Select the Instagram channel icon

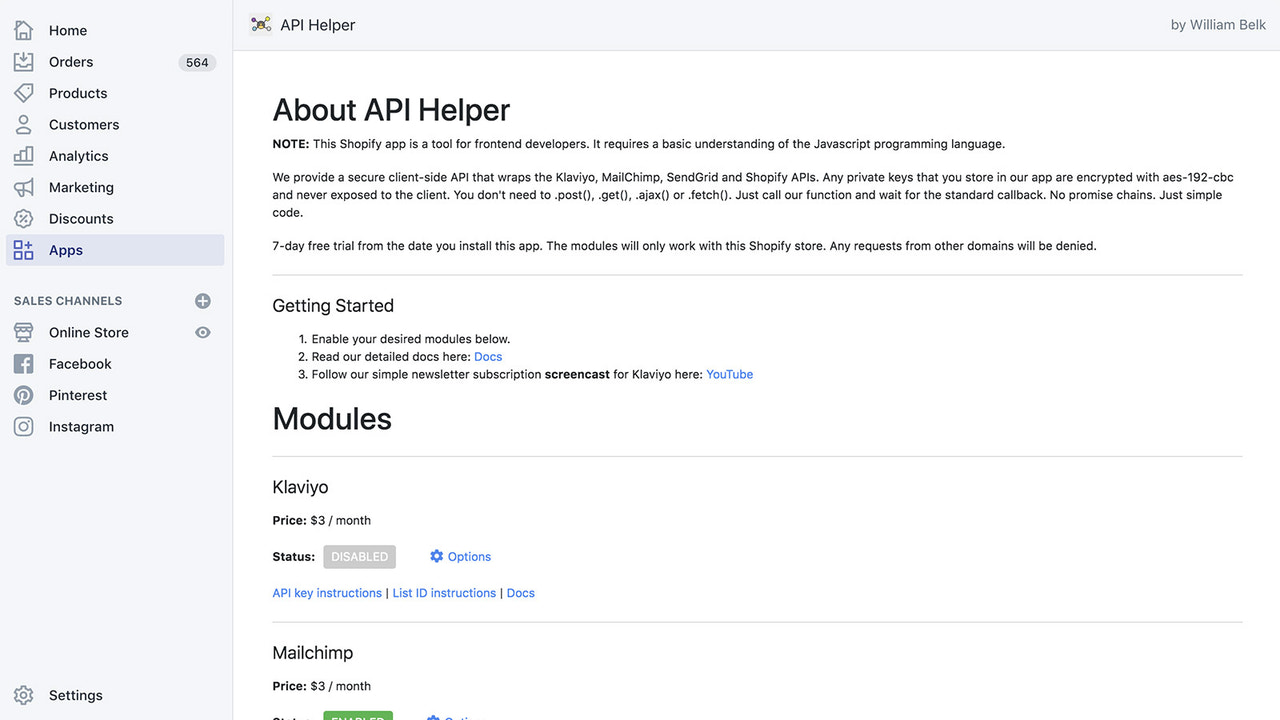point(22,426)
